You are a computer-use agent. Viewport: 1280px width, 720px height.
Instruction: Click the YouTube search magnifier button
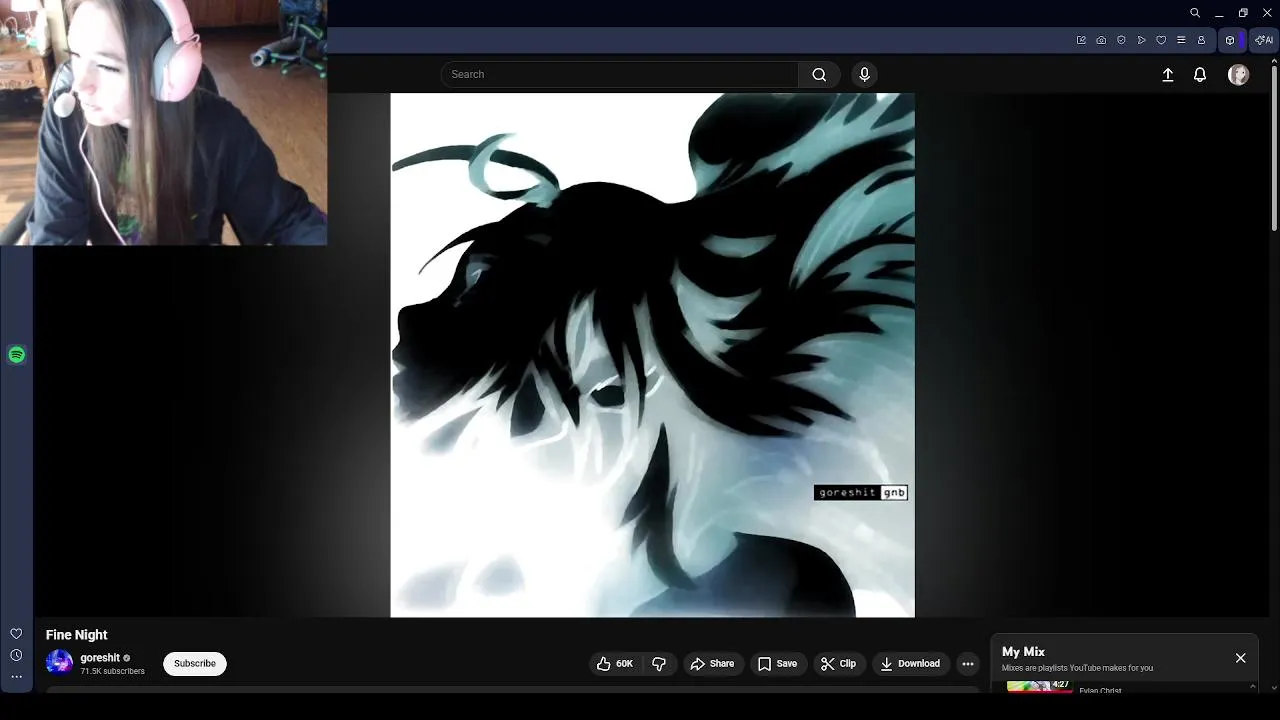pos(819,74)
